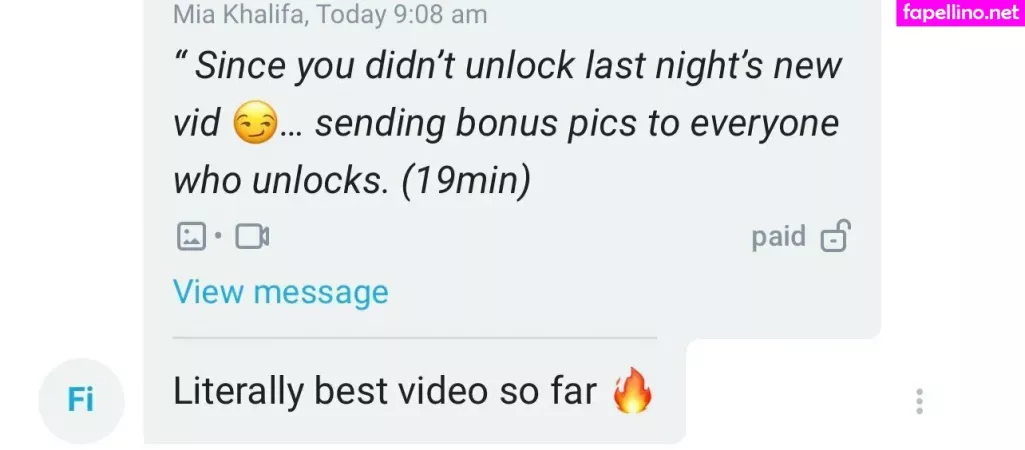Viewport: 1025px width, 450px height.
Task: Click the Fi avatar circle
Action: (81, 400)
